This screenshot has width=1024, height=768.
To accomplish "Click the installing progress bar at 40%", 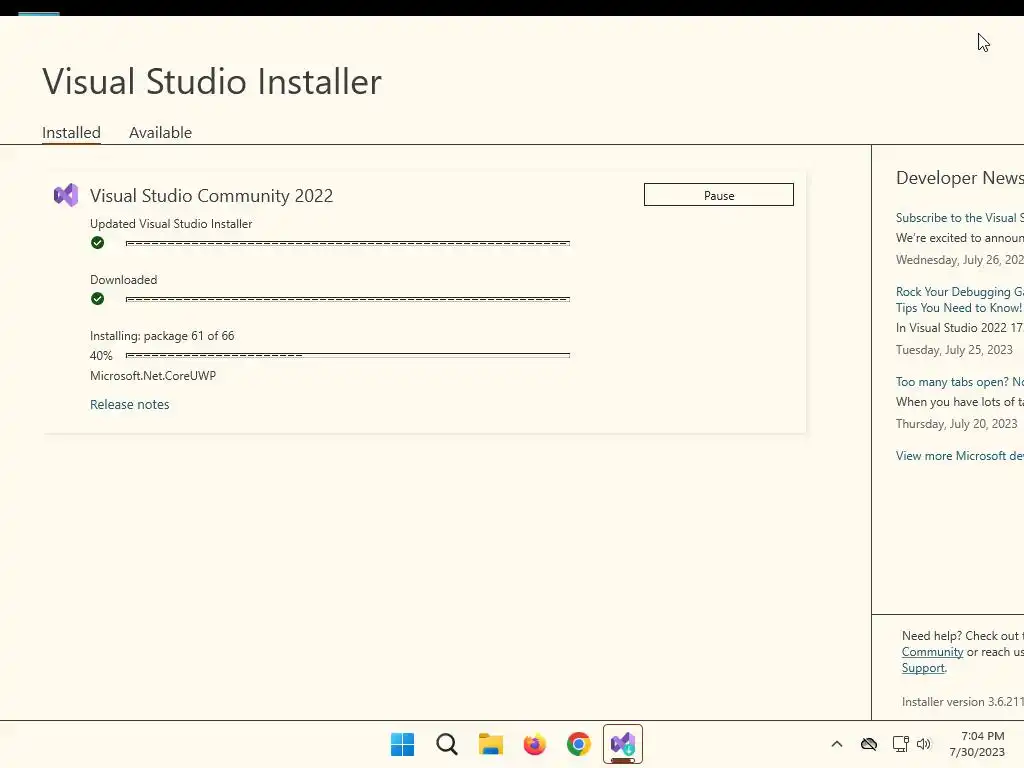I will (x=347, y=355).
